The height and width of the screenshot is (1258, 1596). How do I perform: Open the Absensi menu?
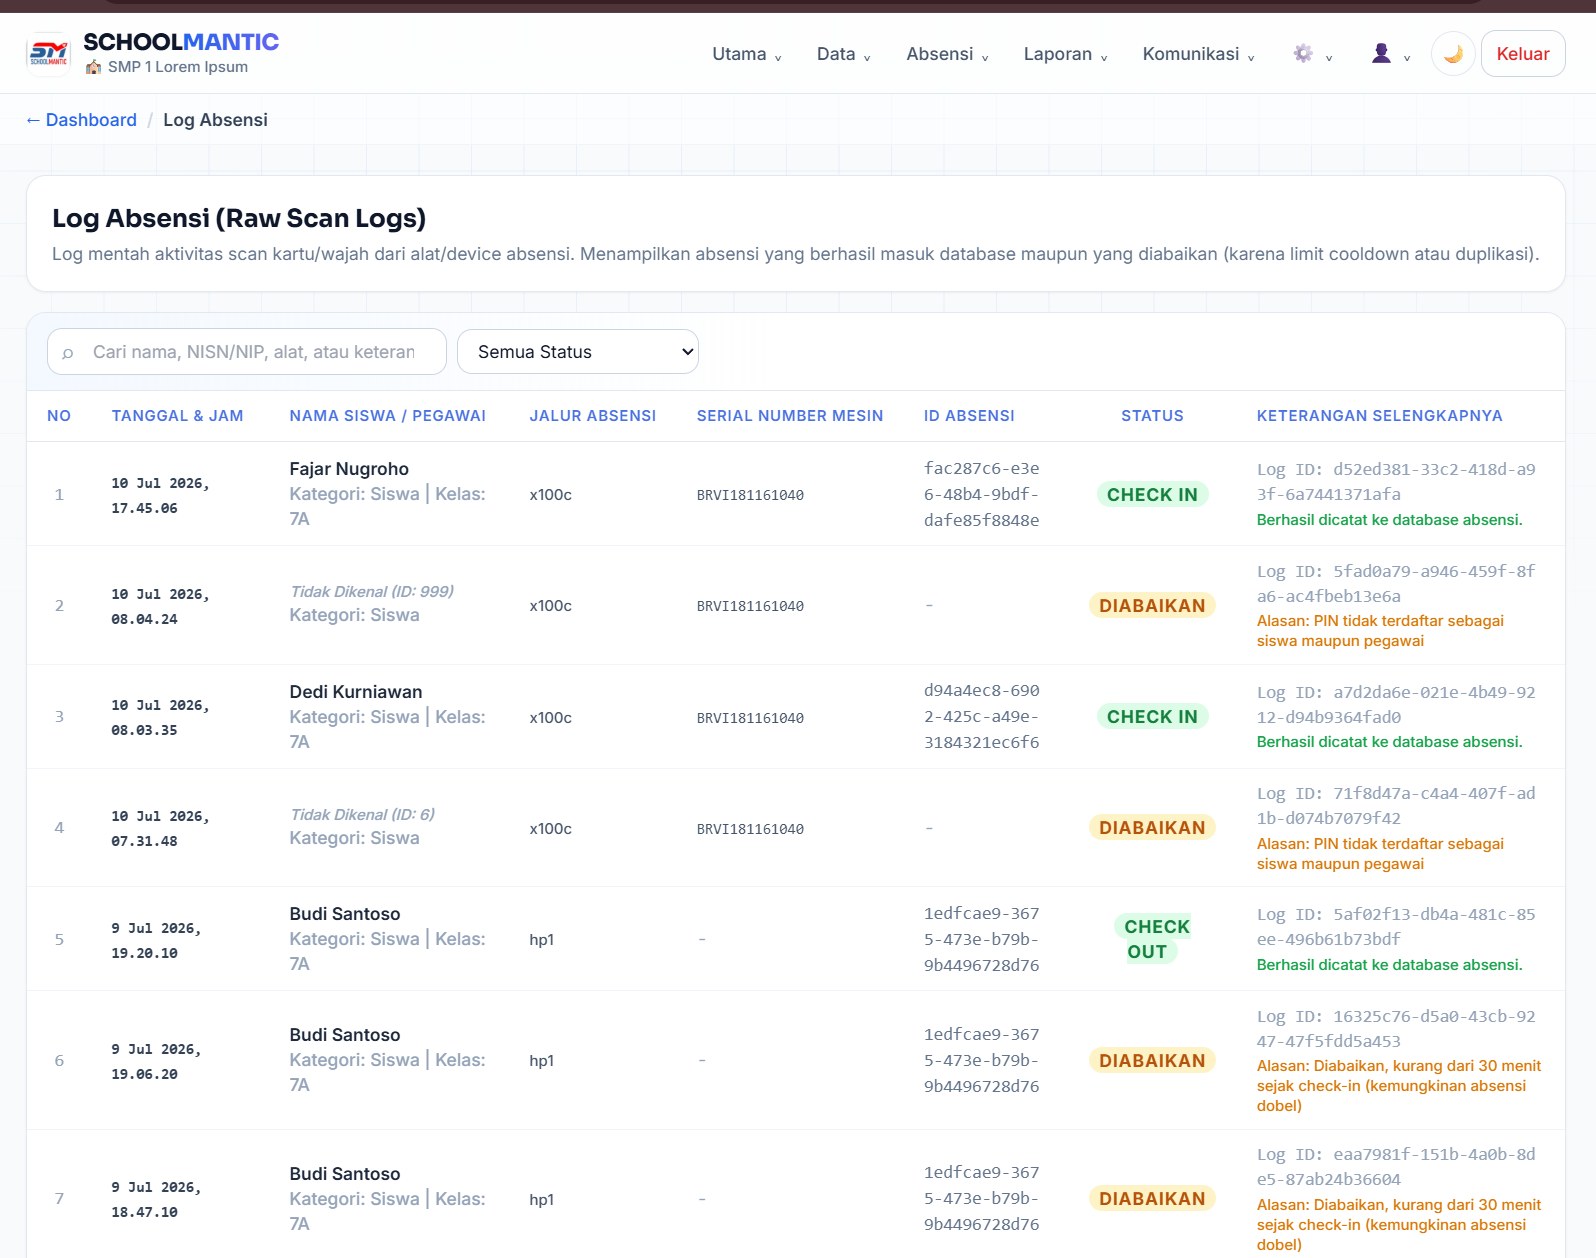click(947, 54)
